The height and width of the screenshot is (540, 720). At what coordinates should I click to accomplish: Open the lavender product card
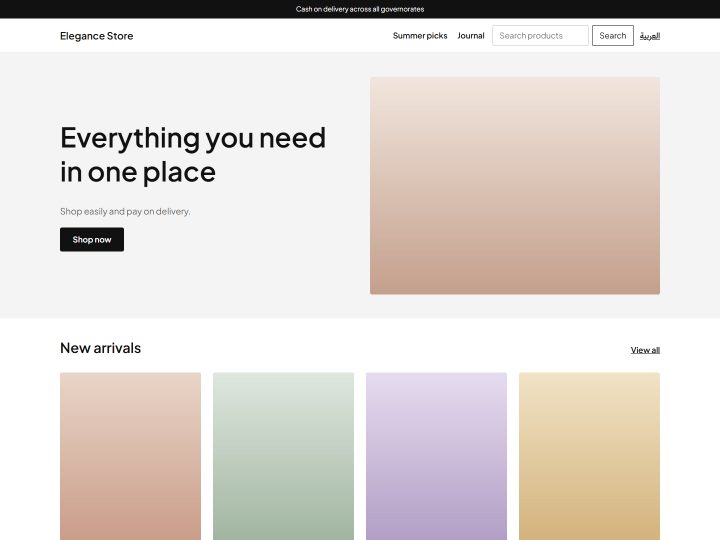(436, 456)
